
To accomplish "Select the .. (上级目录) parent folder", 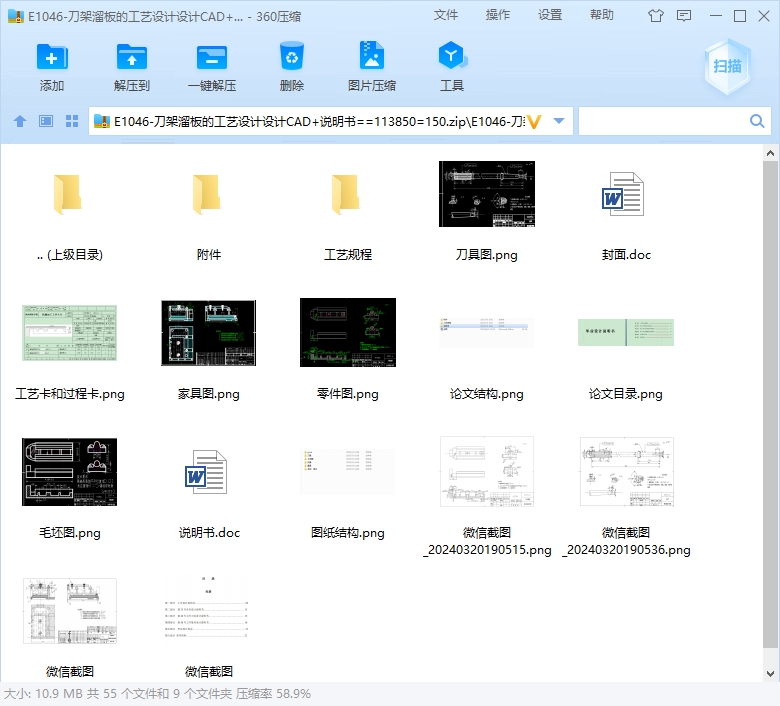I will pos(68,194).
